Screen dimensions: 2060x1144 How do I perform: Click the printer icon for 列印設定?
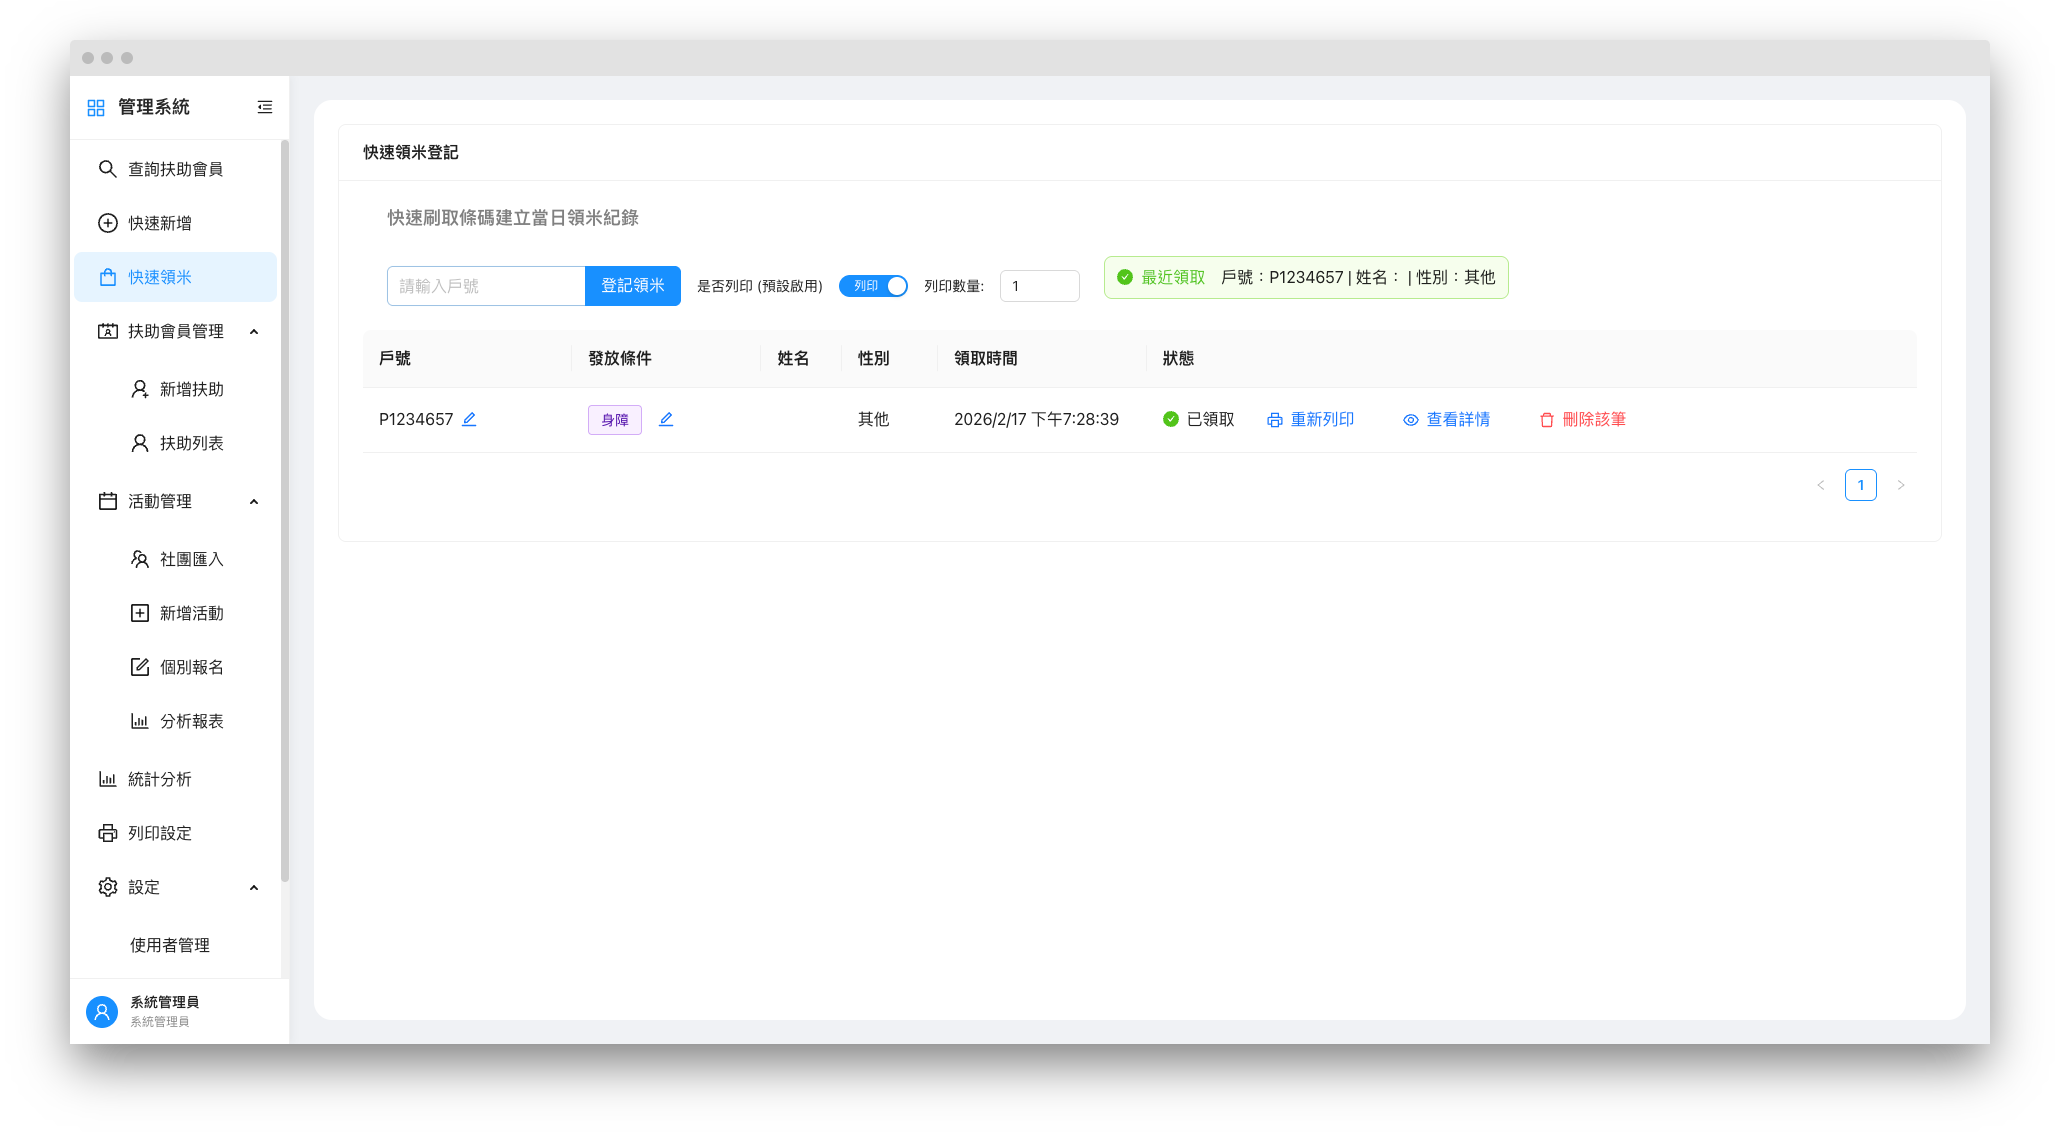(107, 833)
